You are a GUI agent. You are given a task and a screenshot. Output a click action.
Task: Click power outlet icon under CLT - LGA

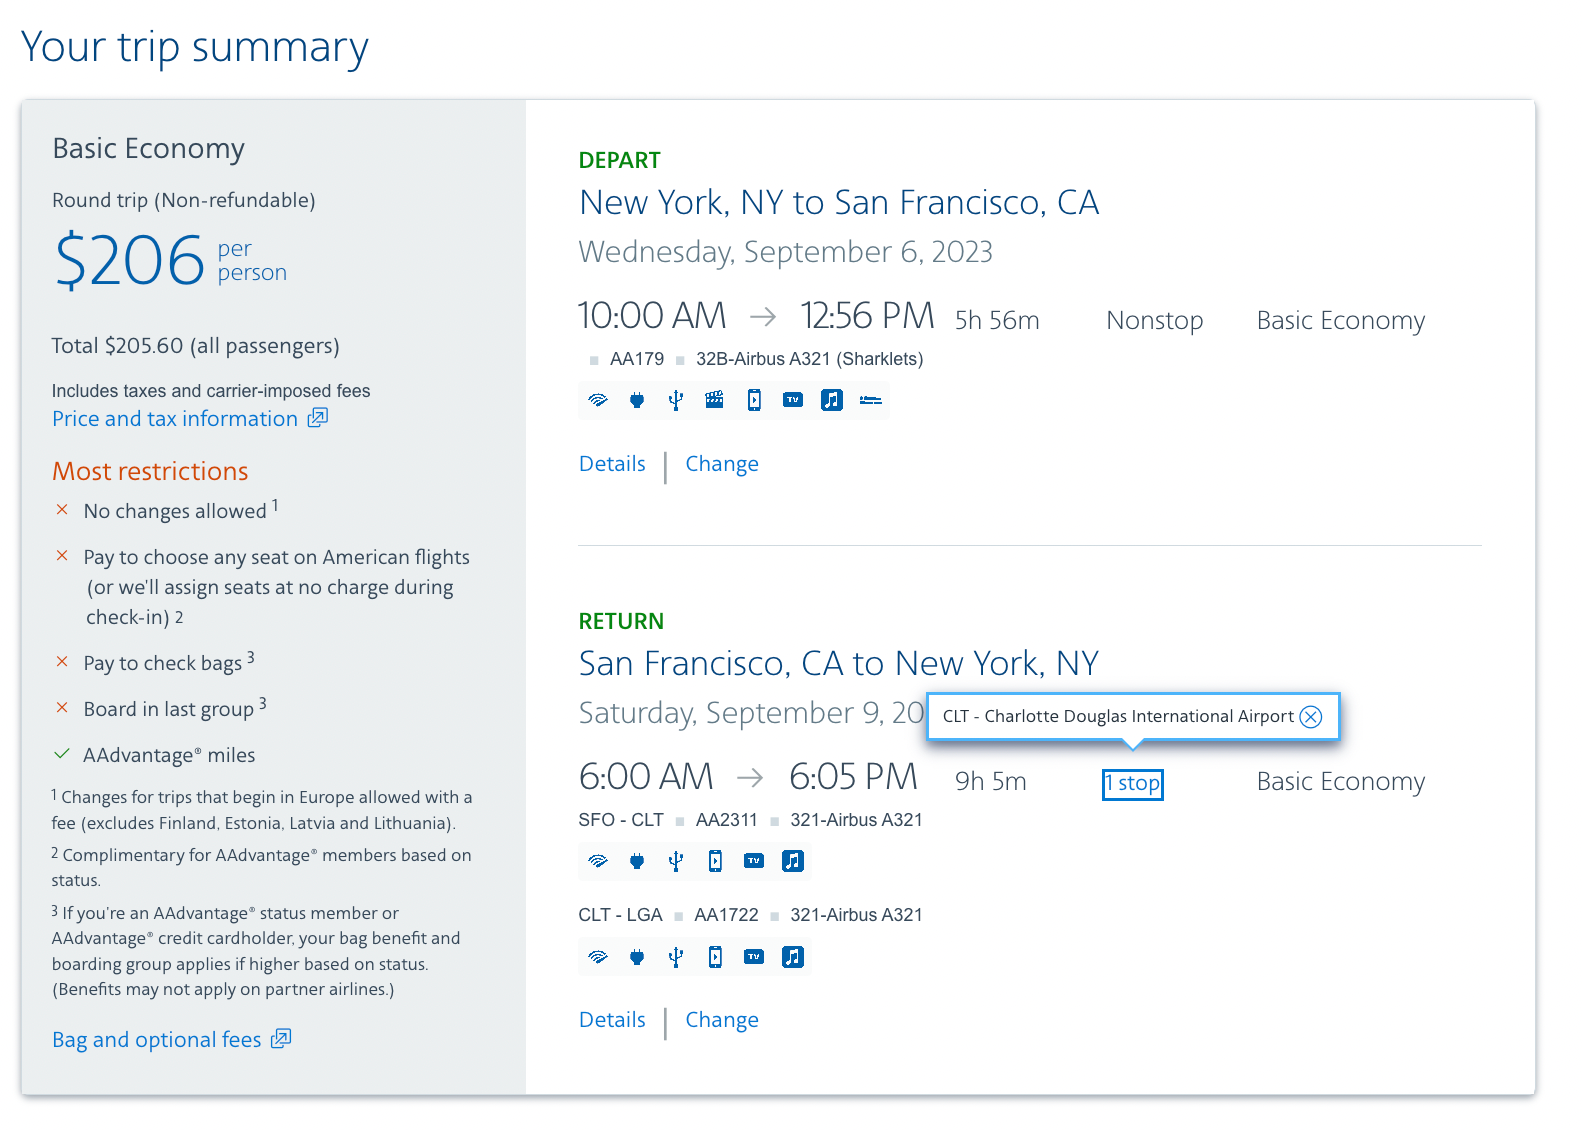pos(637,957)
